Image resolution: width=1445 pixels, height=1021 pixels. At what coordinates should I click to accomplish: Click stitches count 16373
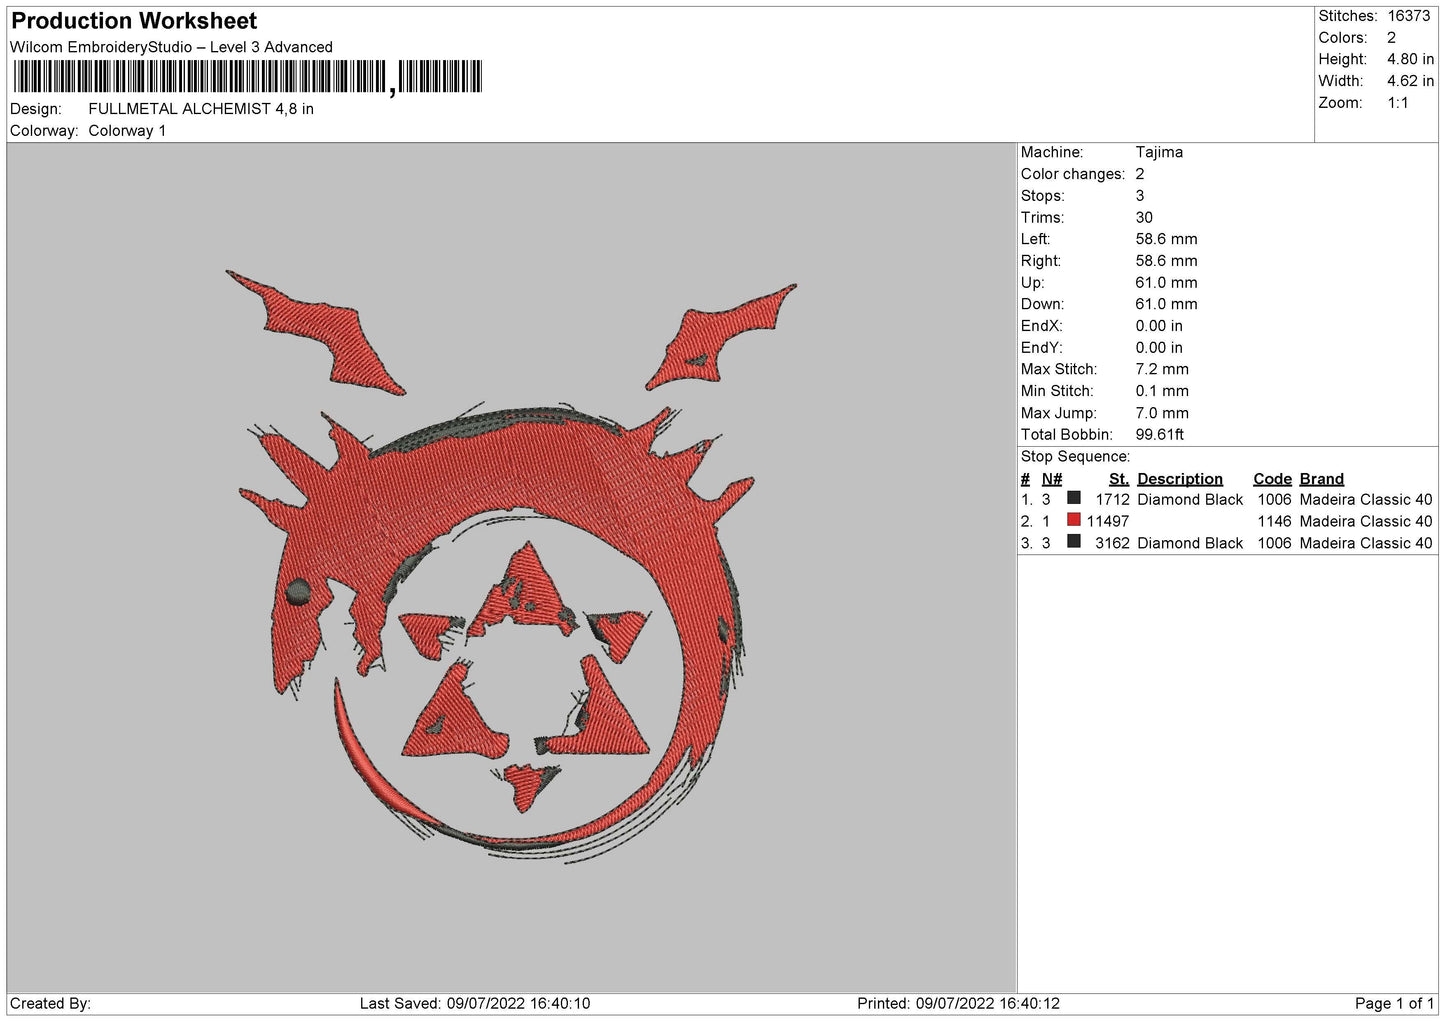[x=1409, y=16]
